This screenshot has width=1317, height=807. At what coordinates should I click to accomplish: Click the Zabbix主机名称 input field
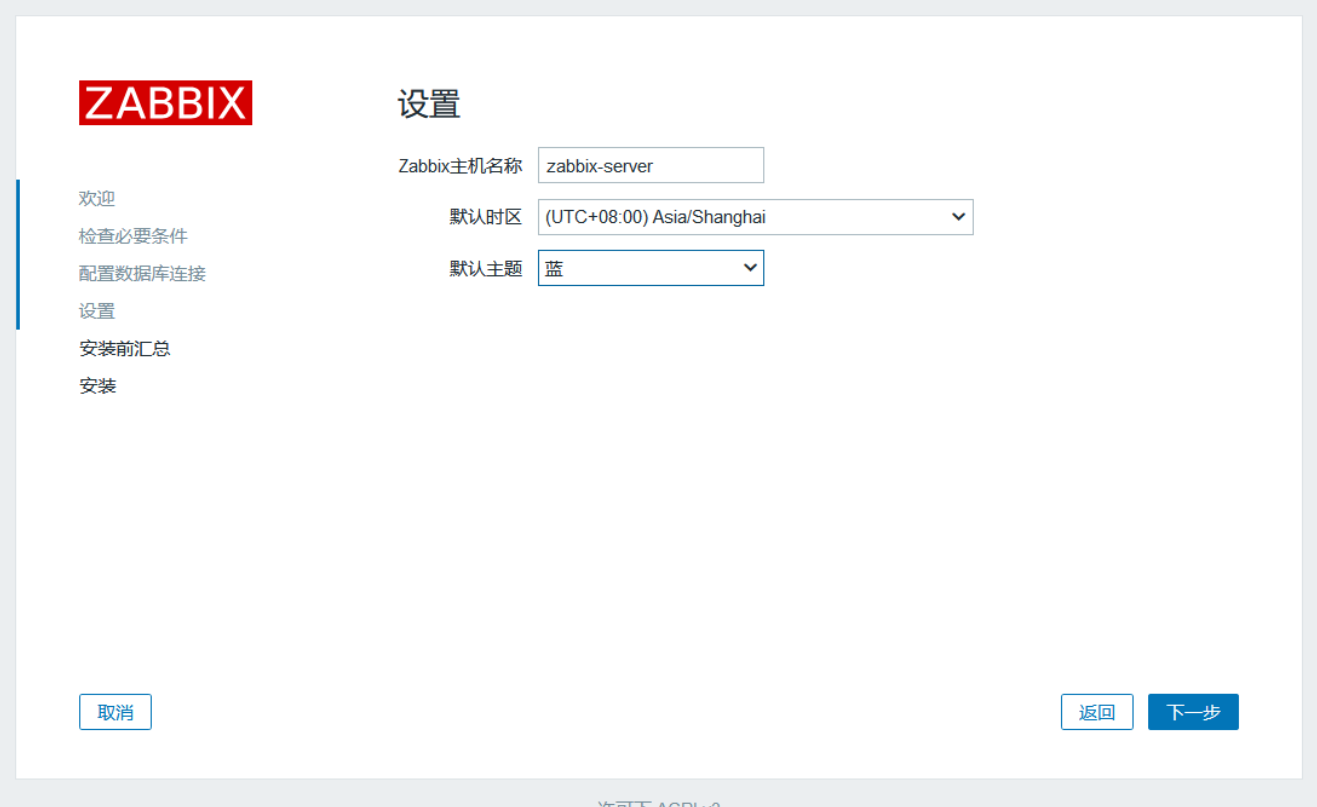(651, 165)
